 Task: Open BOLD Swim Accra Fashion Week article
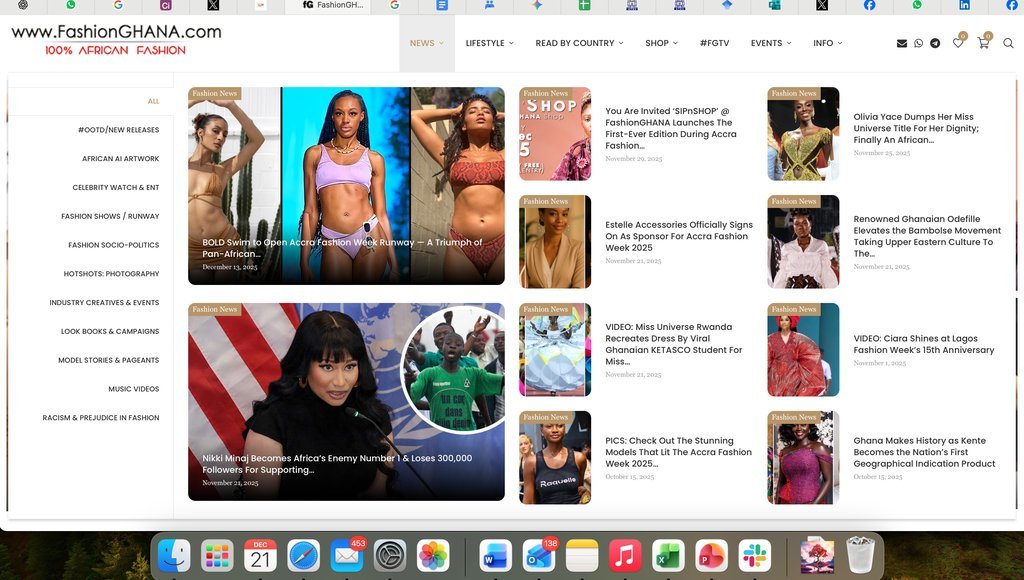coord(342,248)
